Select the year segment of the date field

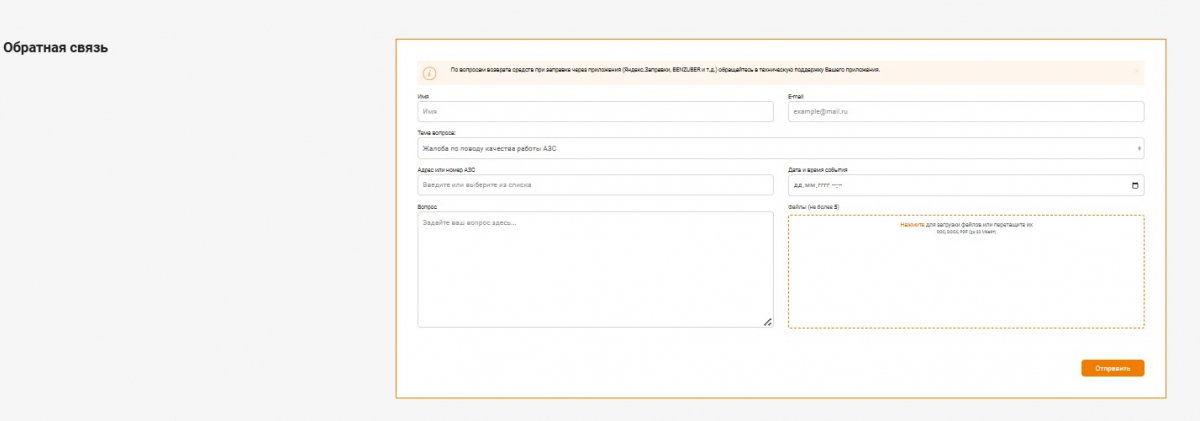tap(824, 185)
